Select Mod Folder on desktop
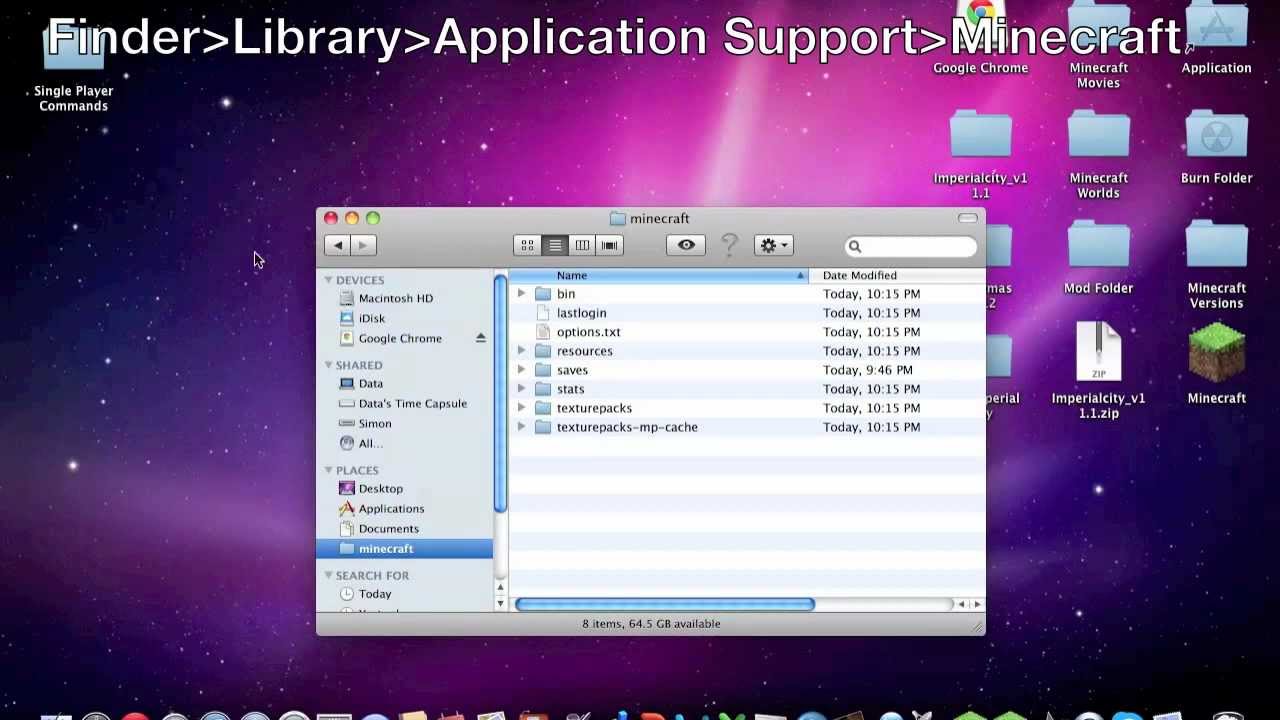The image size is (1280, 720). pyautogui.click(x=1098, y=258)
